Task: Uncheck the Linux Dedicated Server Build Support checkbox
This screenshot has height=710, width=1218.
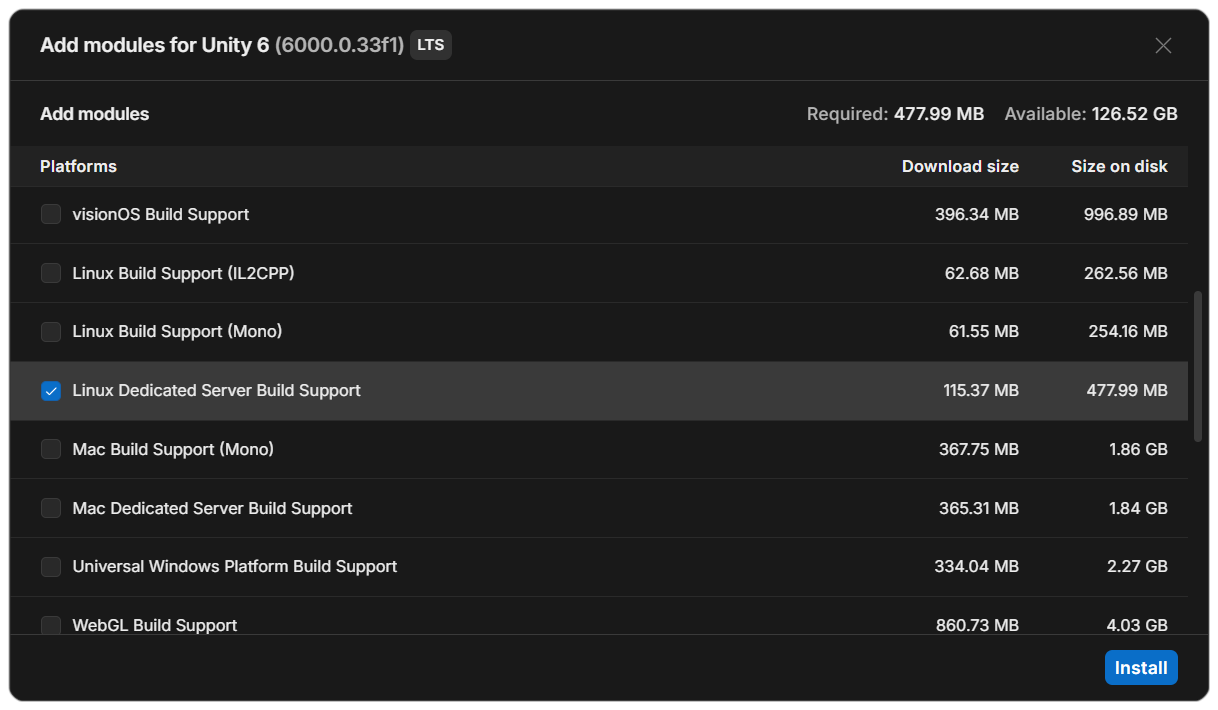Action: 51,391
